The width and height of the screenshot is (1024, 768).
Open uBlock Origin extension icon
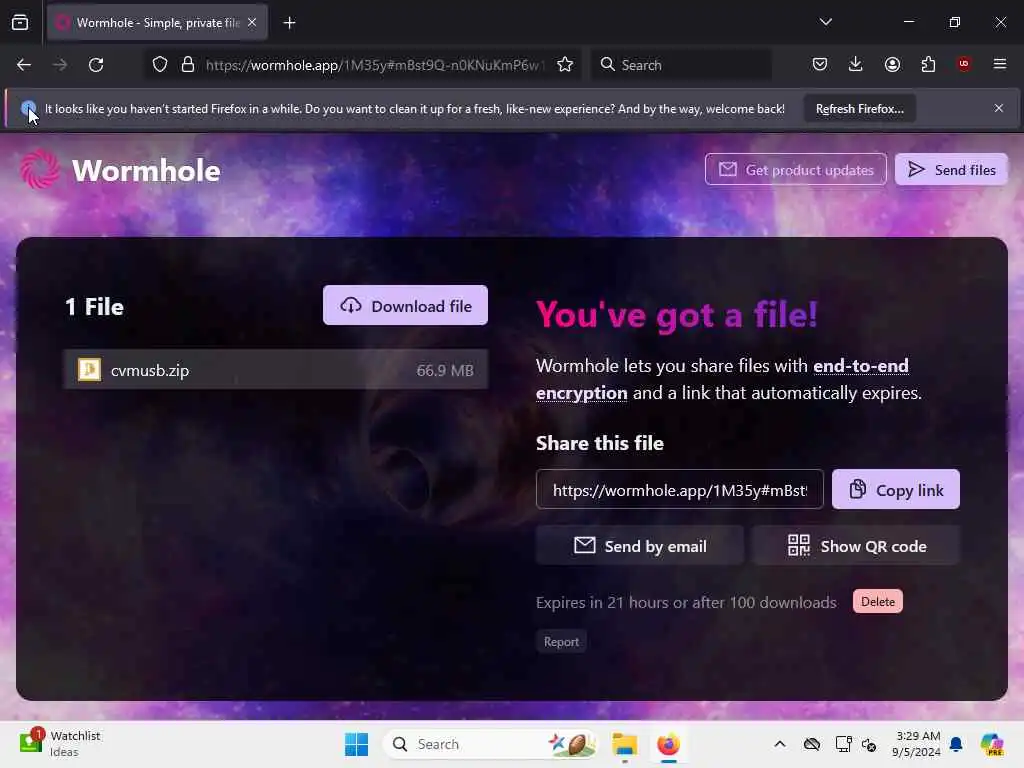click(964, 64)
